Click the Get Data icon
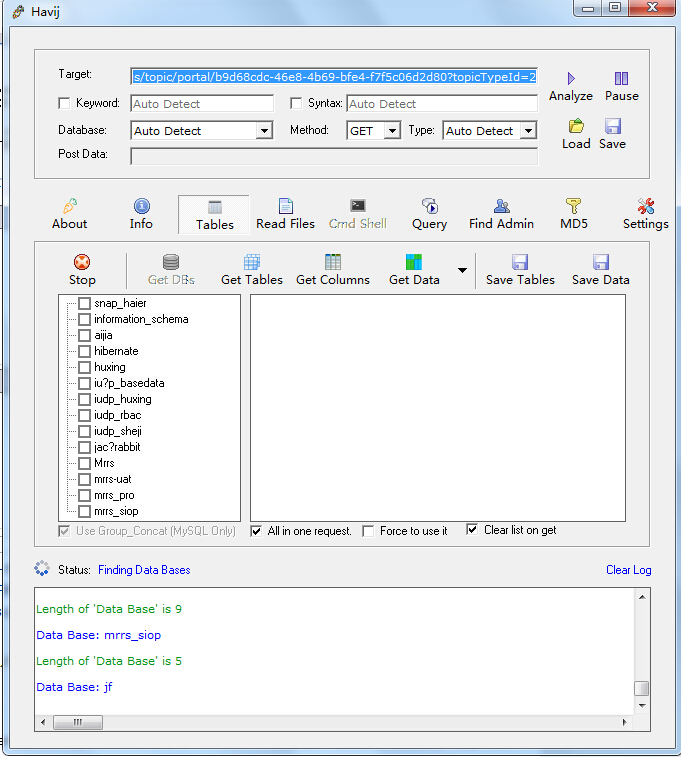681x757 pixels. [x=414, y=262]
